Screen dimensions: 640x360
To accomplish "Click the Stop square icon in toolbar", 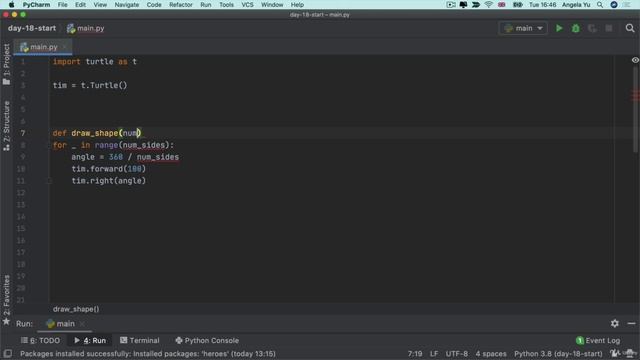I will coord(609,28).
